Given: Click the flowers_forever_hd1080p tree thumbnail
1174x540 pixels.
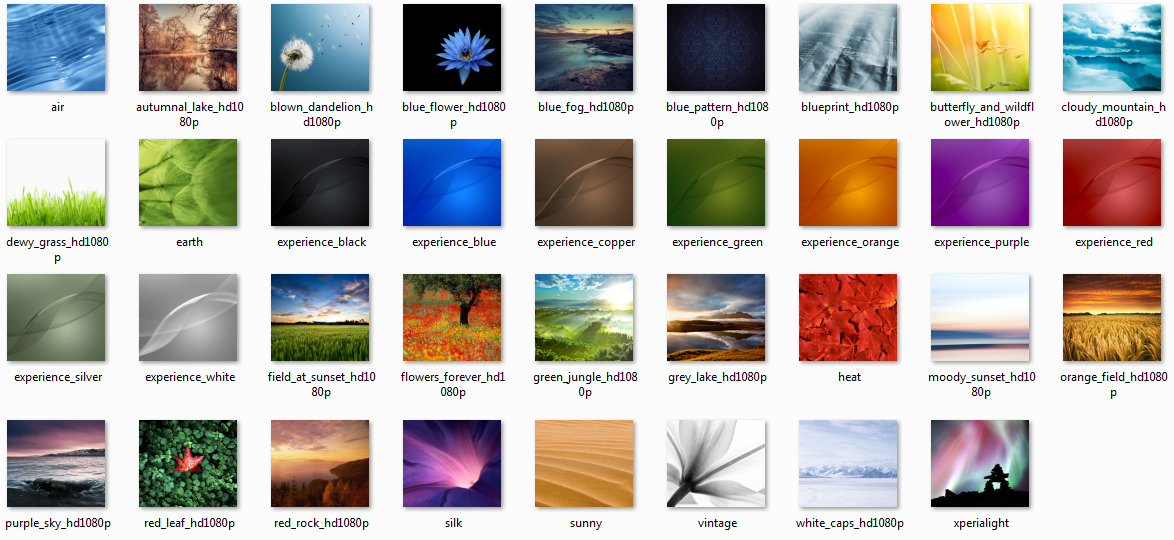Looking at the screenshot, I should coord(452,318).
